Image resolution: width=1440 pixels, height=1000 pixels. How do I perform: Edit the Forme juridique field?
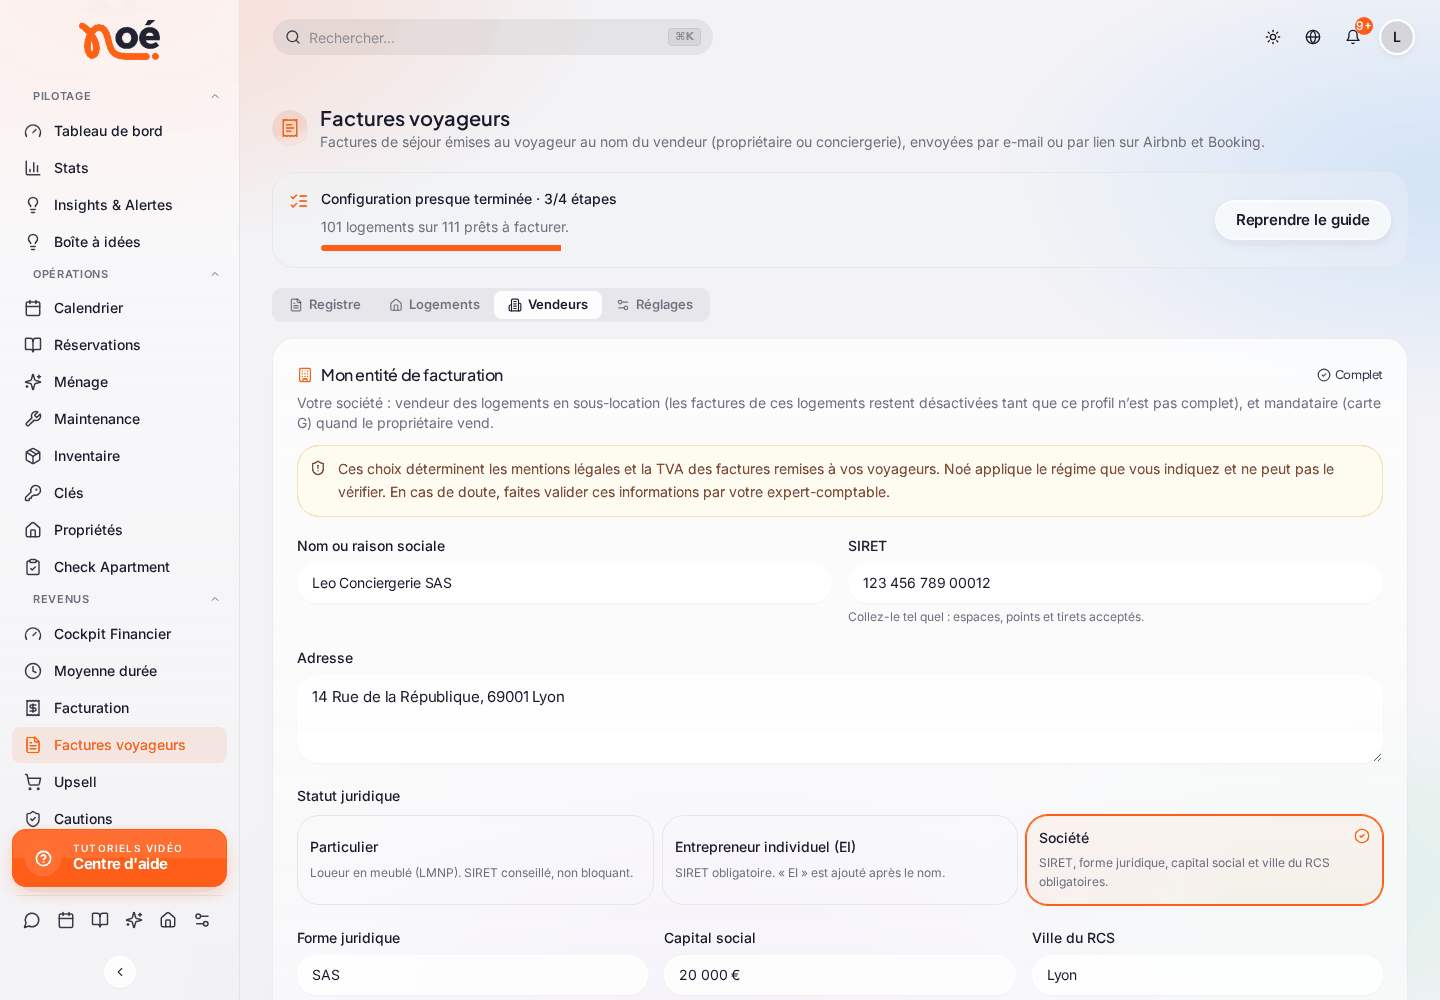point(472,975)
